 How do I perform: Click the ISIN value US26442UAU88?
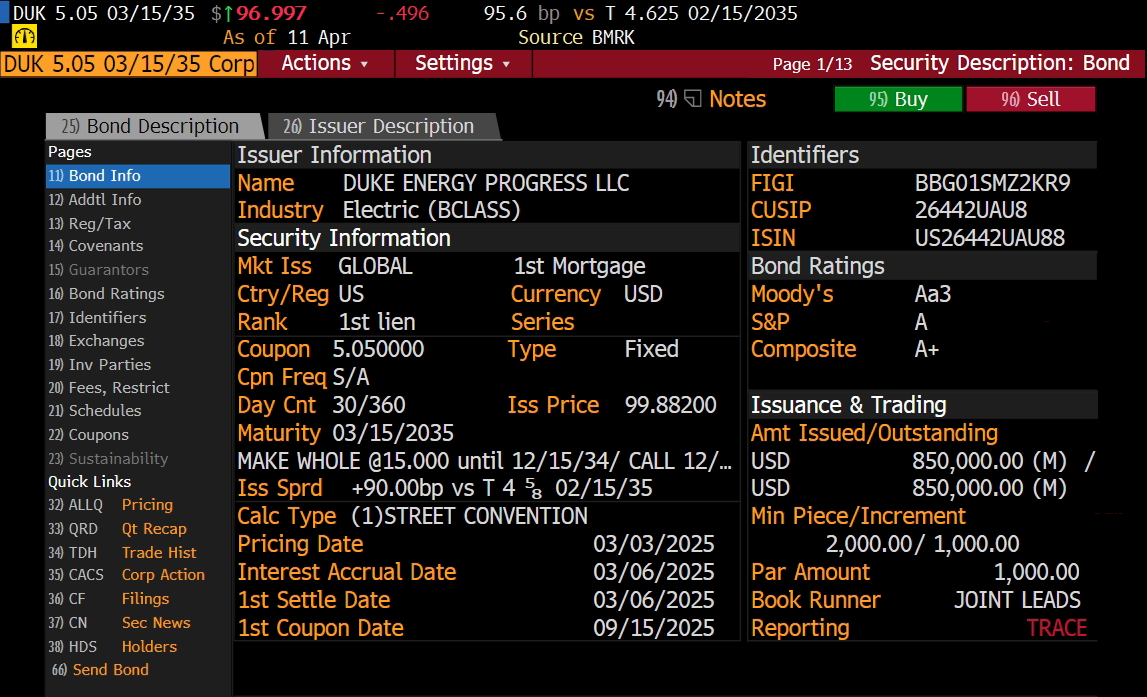pyautogui.click(x=990, y=238)
